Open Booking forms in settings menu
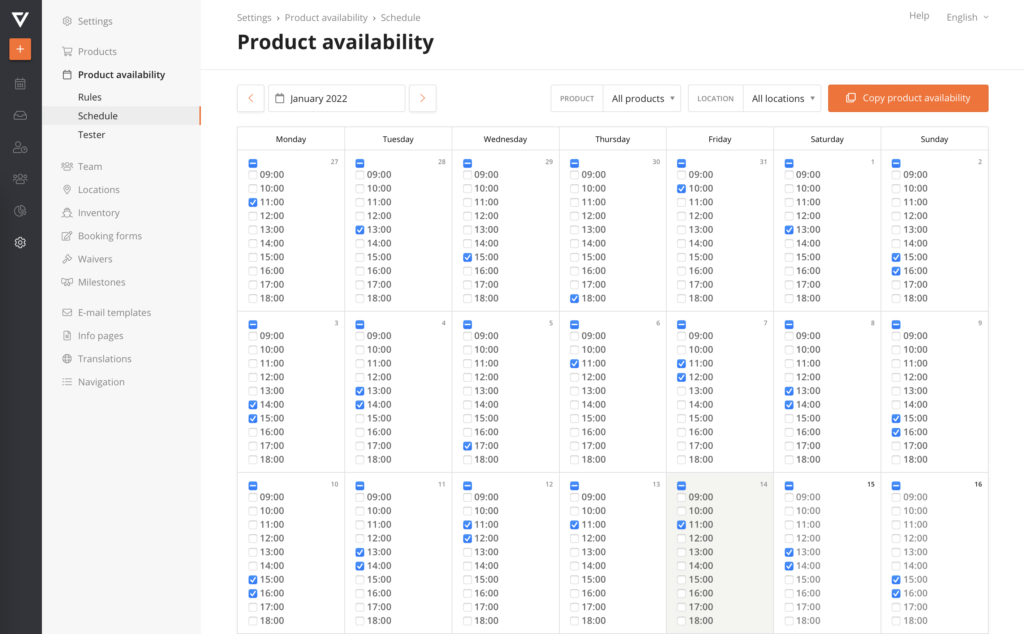The image size is (1024, 634). pos(109,236)
